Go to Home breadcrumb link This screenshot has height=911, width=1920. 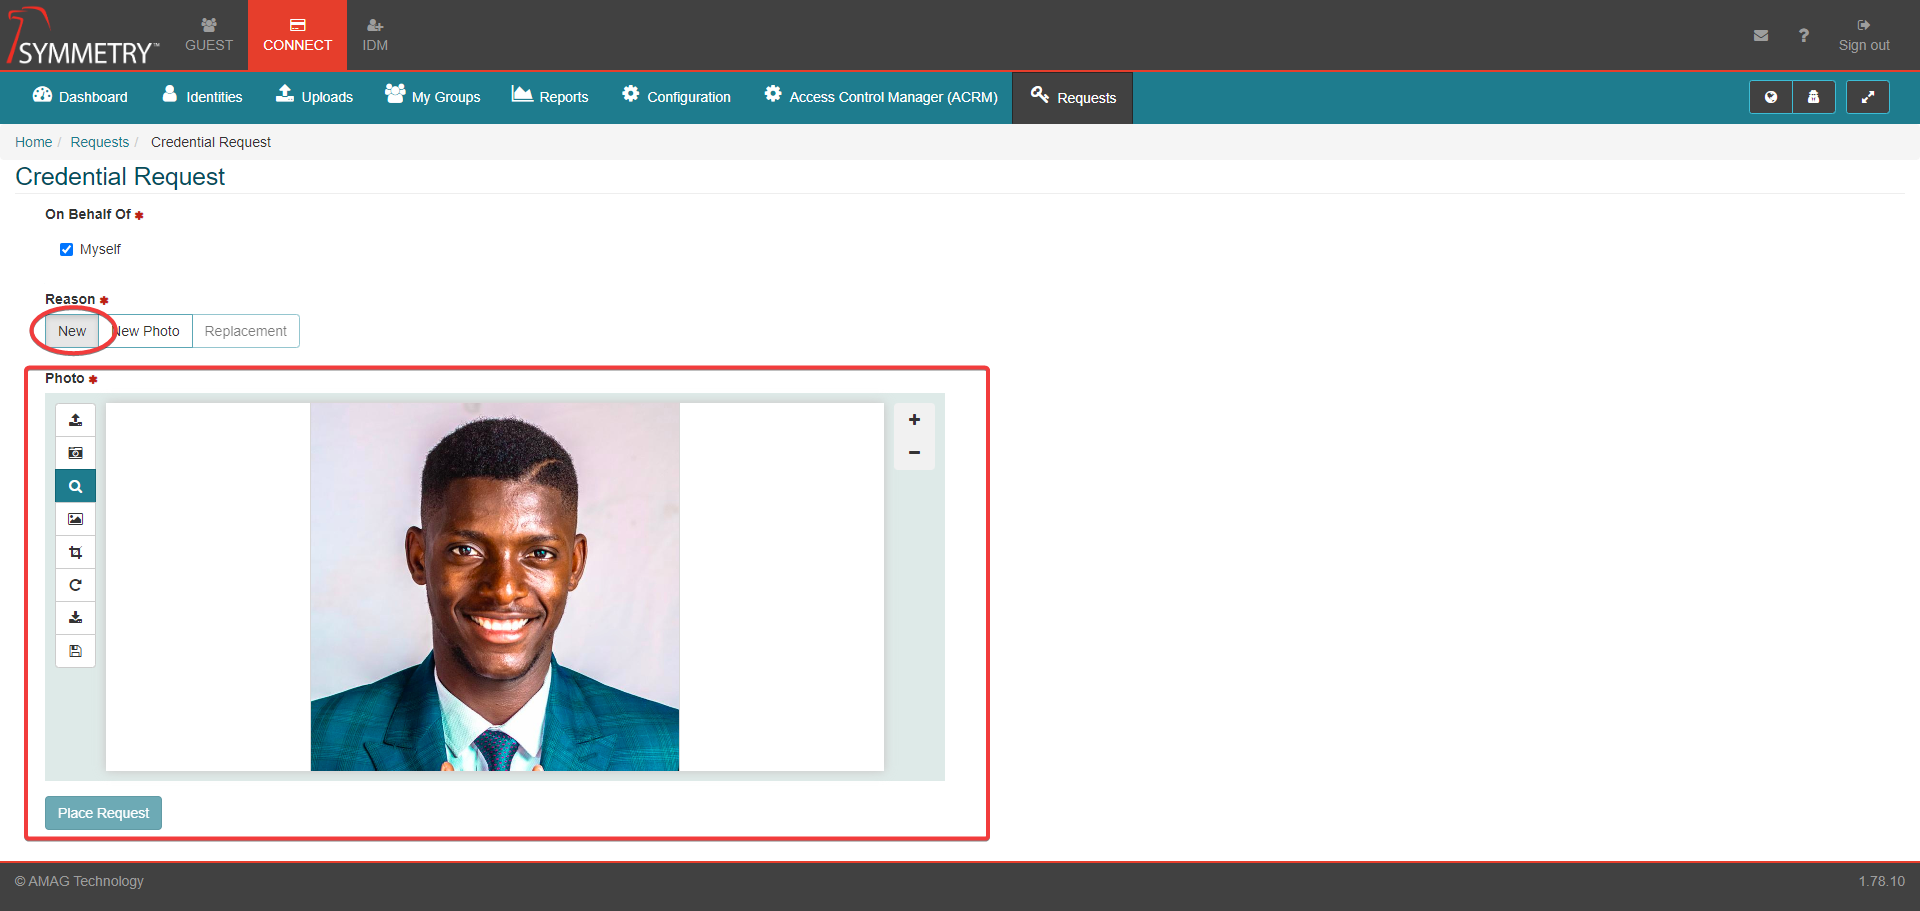point(33,142)
